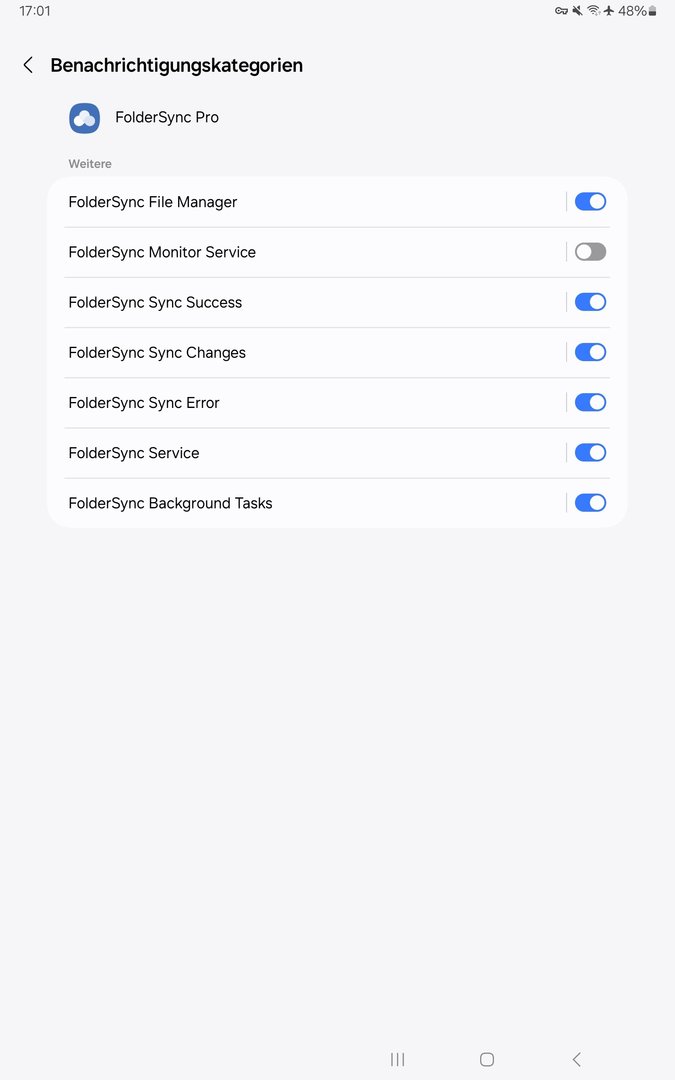Tap the Wi-Fi icon in status bar
The width and height of the screenshot is (675, 1080).
(x=593, y=11)
